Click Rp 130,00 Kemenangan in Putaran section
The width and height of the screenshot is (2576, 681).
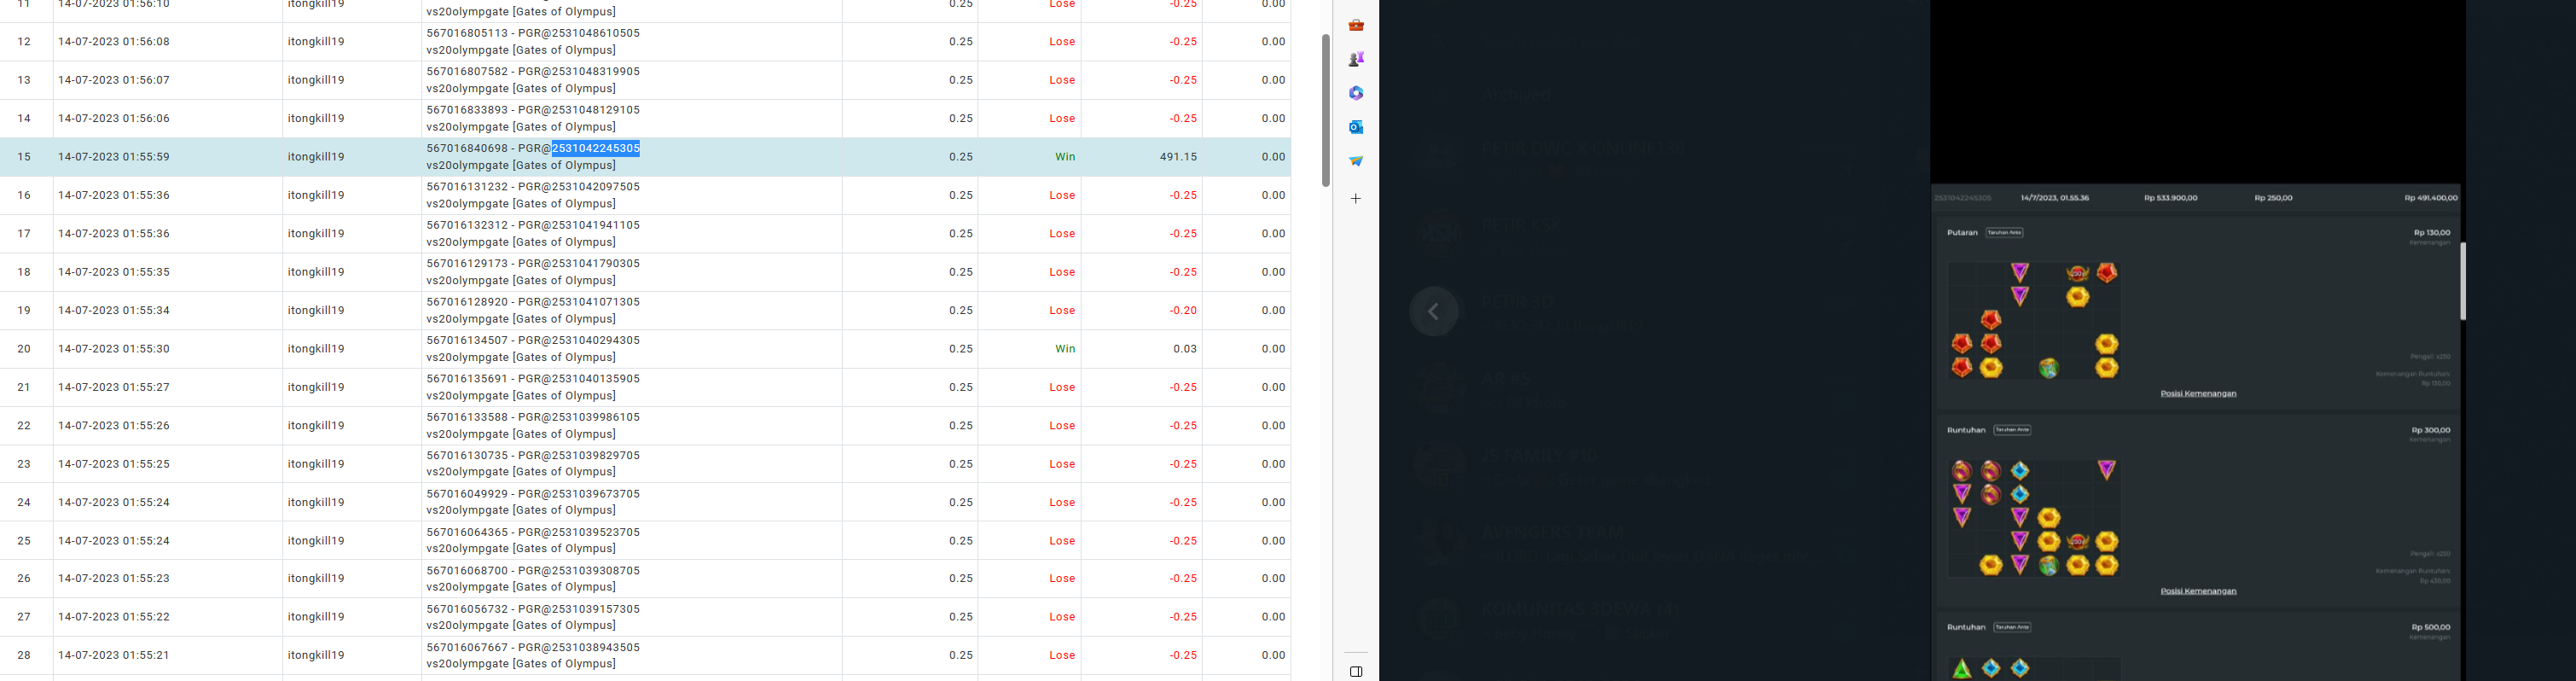2432,233
